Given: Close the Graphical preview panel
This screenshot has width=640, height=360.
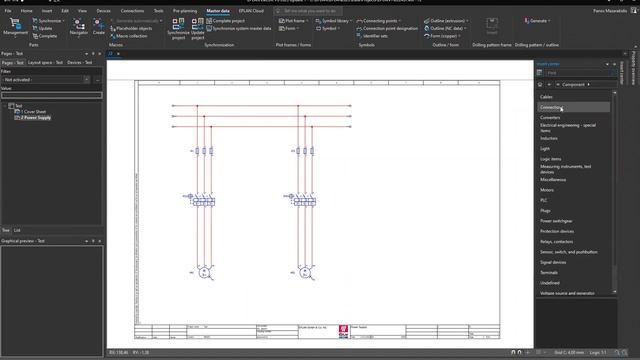Looking at the screenshot, I should coord(100,241).
